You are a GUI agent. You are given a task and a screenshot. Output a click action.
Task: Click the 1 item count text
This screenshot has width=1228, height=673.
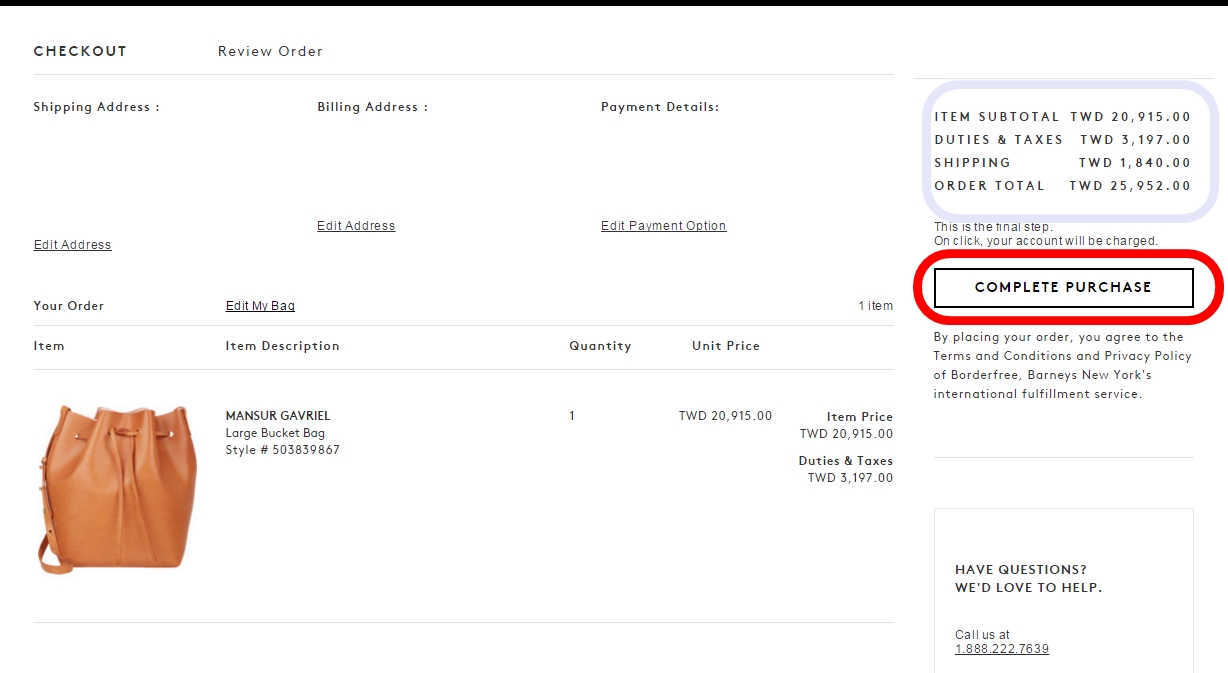876,306
